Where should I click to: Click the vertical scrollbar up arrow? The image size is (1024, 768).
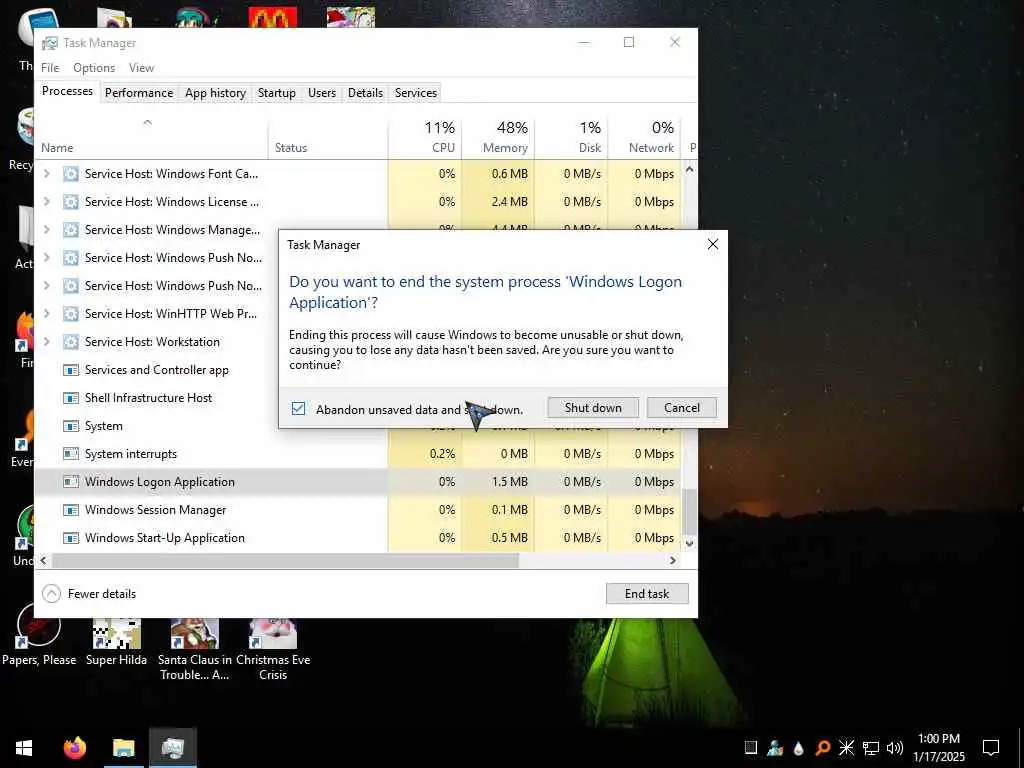690,169
